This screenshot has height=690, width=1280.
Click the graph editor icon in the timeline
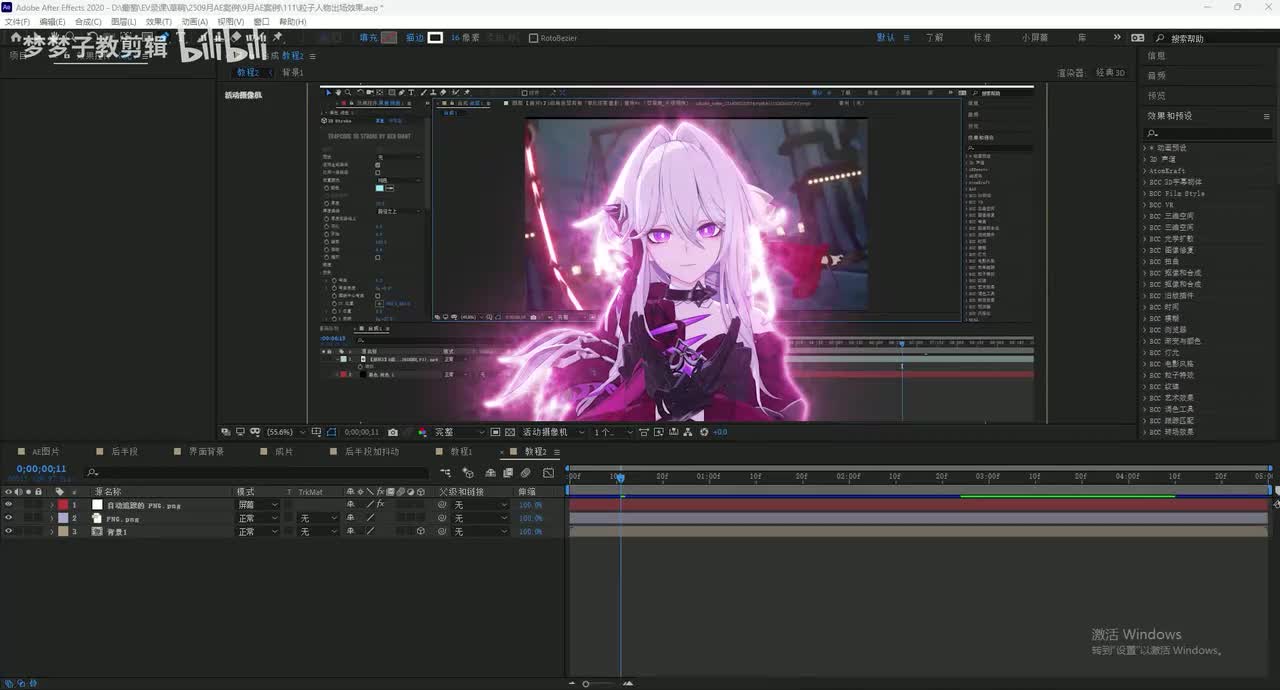(x=548, y=472)
